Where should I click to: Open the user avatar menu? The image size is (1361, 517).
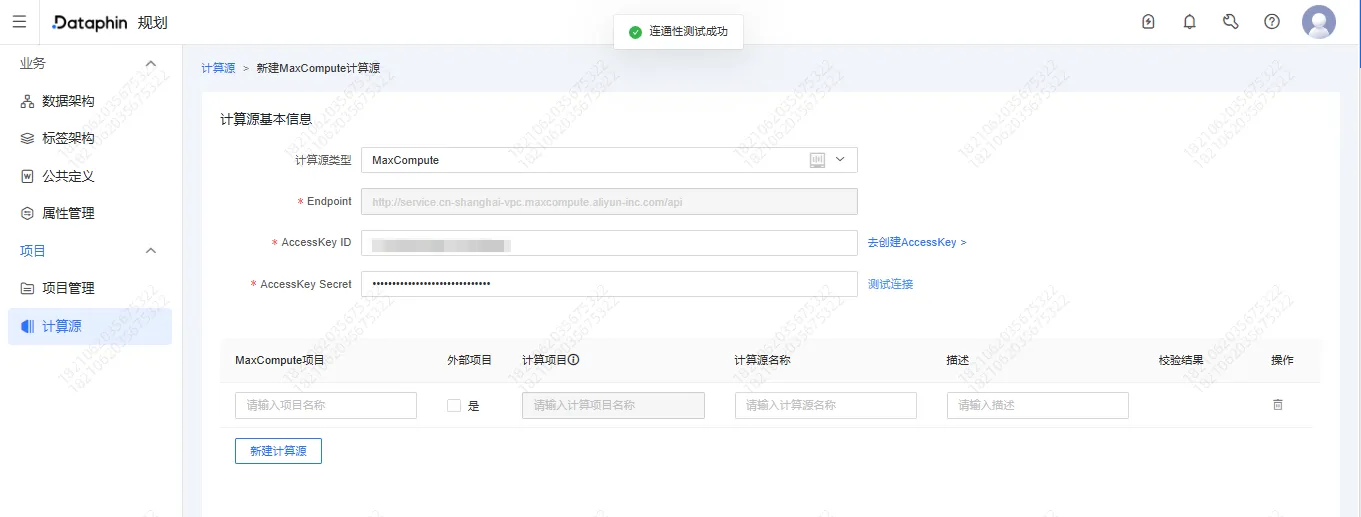click(x=1319, y=22)
